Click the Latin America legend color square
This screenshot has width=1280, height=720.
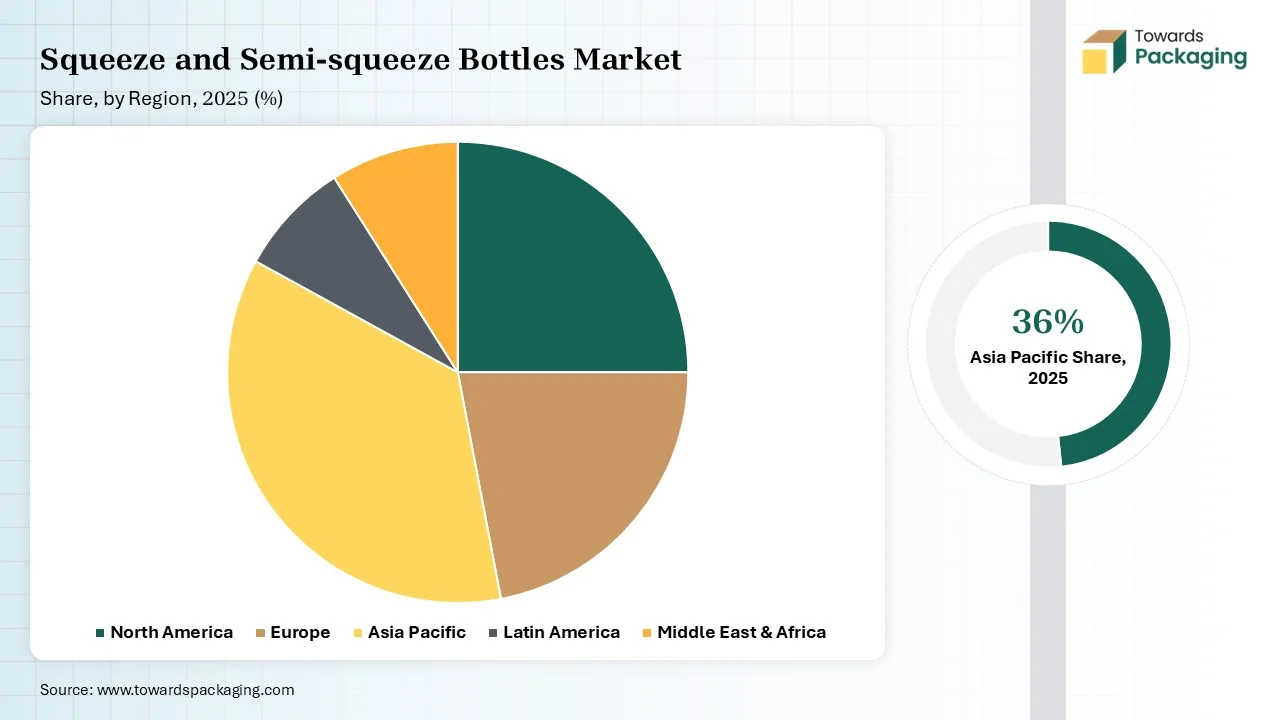[493, 633]
